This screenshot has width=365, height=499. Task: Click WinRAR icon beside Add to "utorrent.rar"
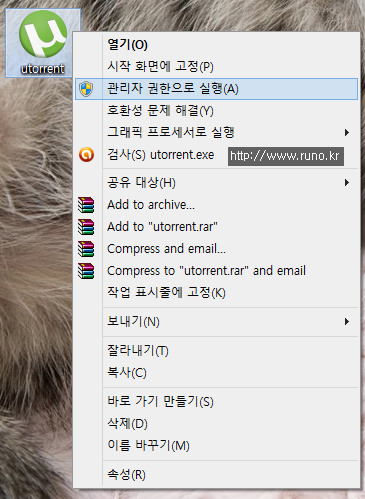pos(86,227)
